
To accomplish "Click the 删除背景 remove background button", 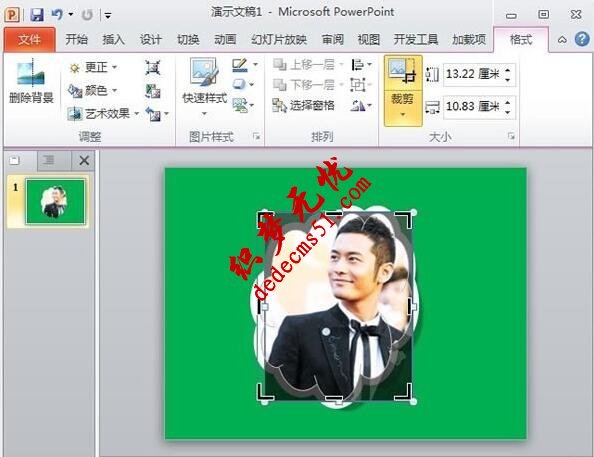I will tap(31, 81).
